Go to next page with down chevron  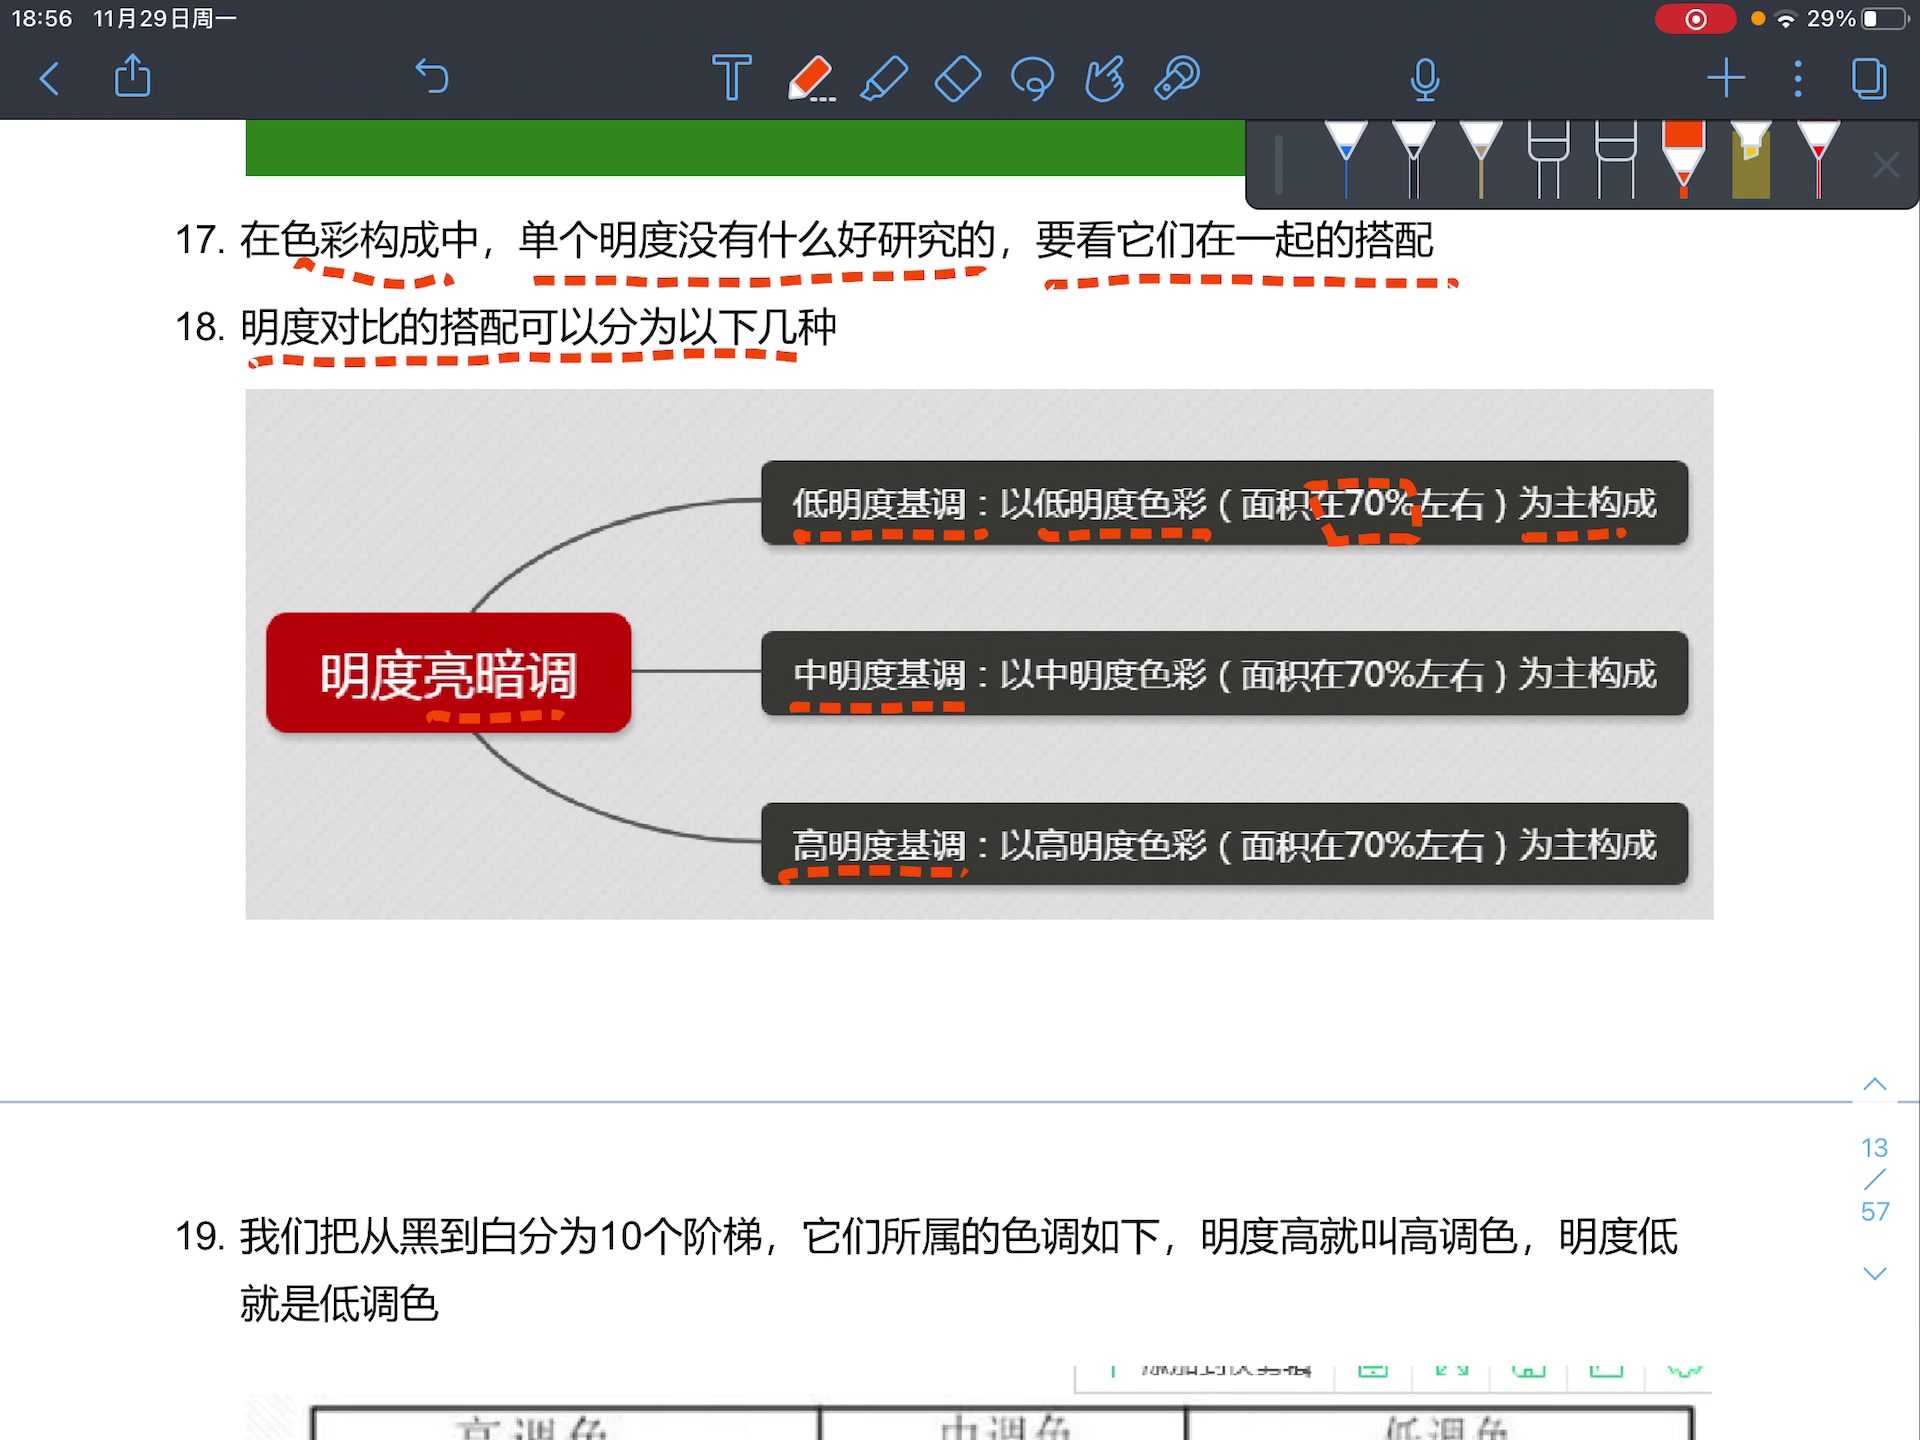pyautogui.click(x=1875, y=1273)
